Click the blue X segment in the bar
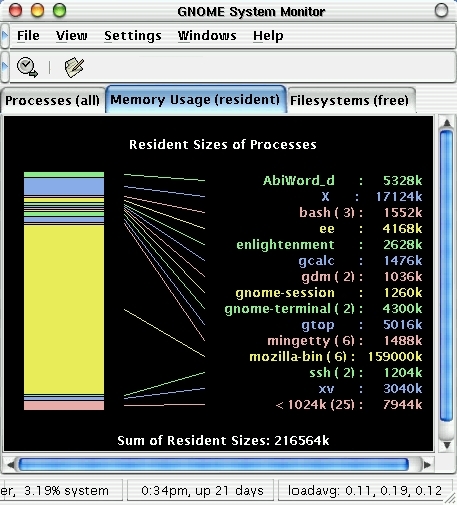This screenshot has width=457, height=505. (64, 186)
